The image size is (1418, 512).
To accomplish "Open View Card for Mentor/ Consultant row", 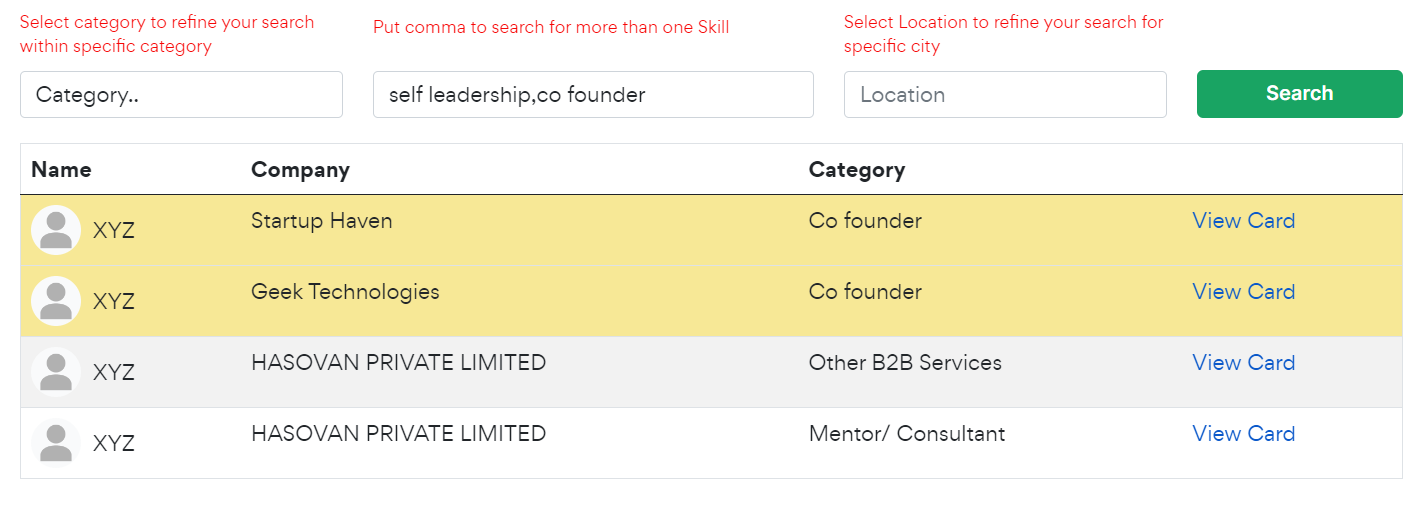I will 1243,434.
